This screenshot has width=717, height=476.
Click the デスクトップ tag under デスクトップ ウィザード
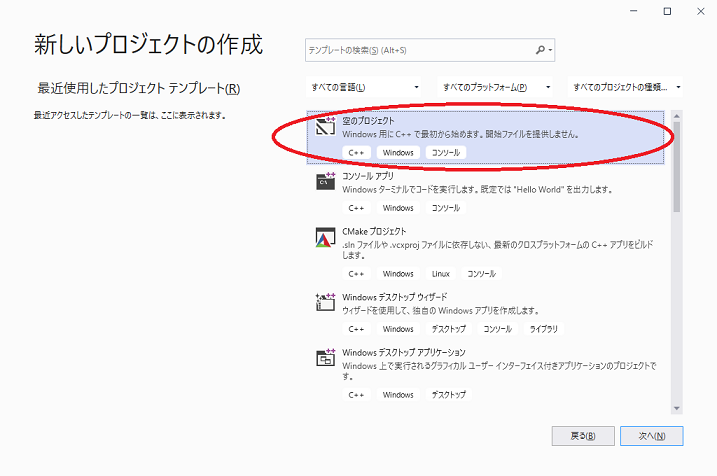pos(449,329)
